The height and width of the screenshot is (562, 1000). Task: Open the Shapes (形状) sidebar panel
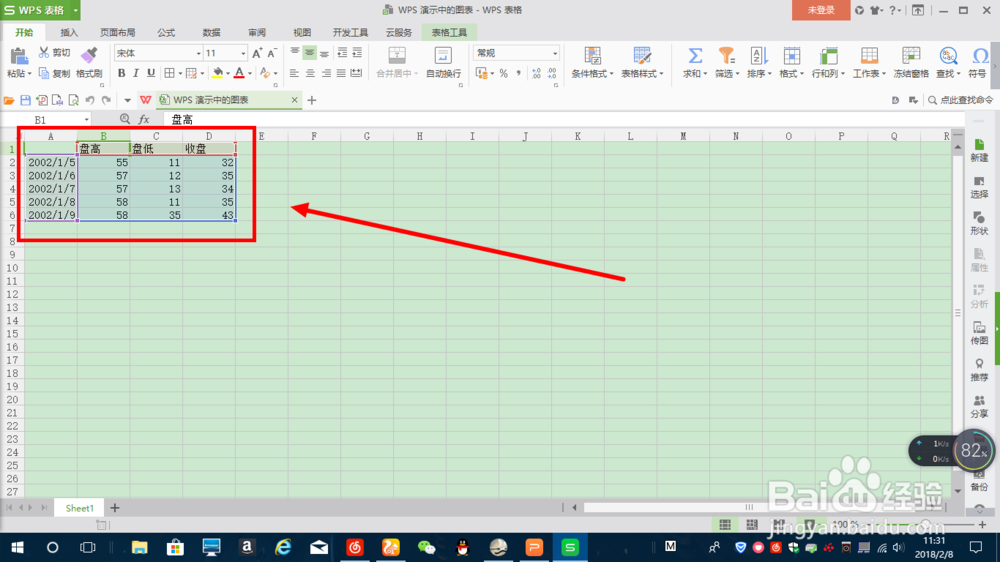[979, 224]
